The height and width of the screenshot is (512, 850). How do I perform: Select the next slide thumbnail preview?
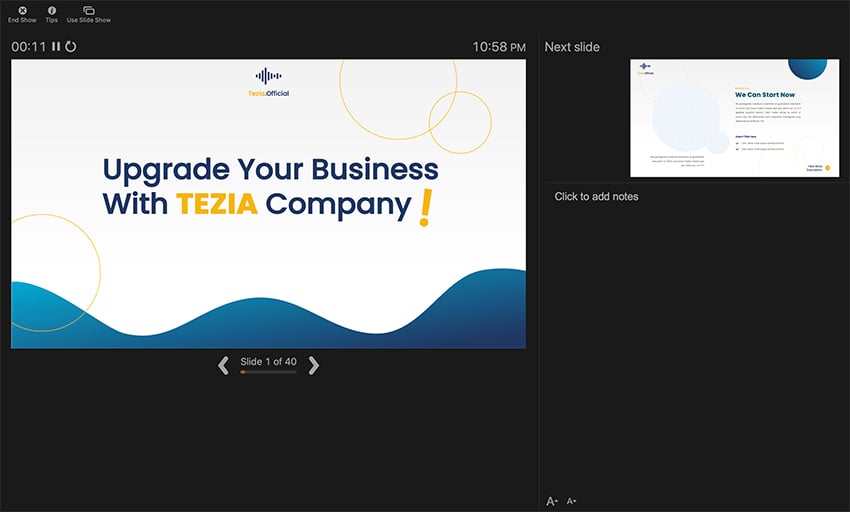pos(734,118)
